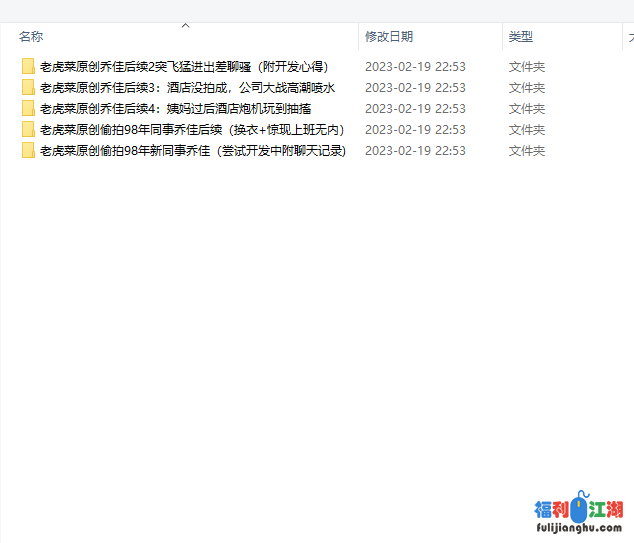
Task: Click empty white space below the folder list
Action: [300, 330]
